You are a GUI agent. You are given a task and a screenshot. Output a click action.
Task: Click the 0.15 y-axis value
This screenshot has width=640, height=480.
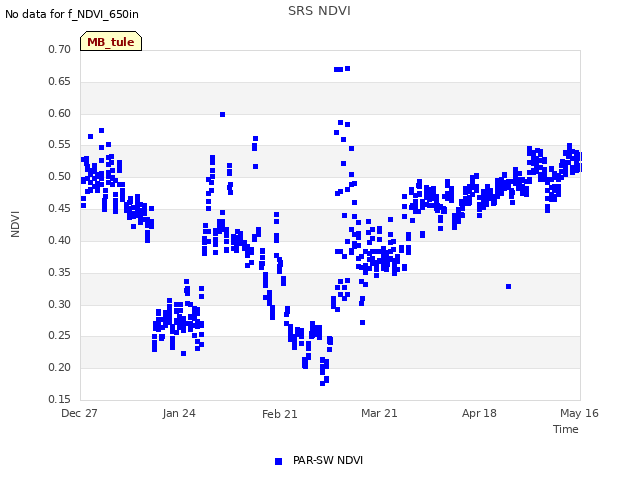point(59,399)
